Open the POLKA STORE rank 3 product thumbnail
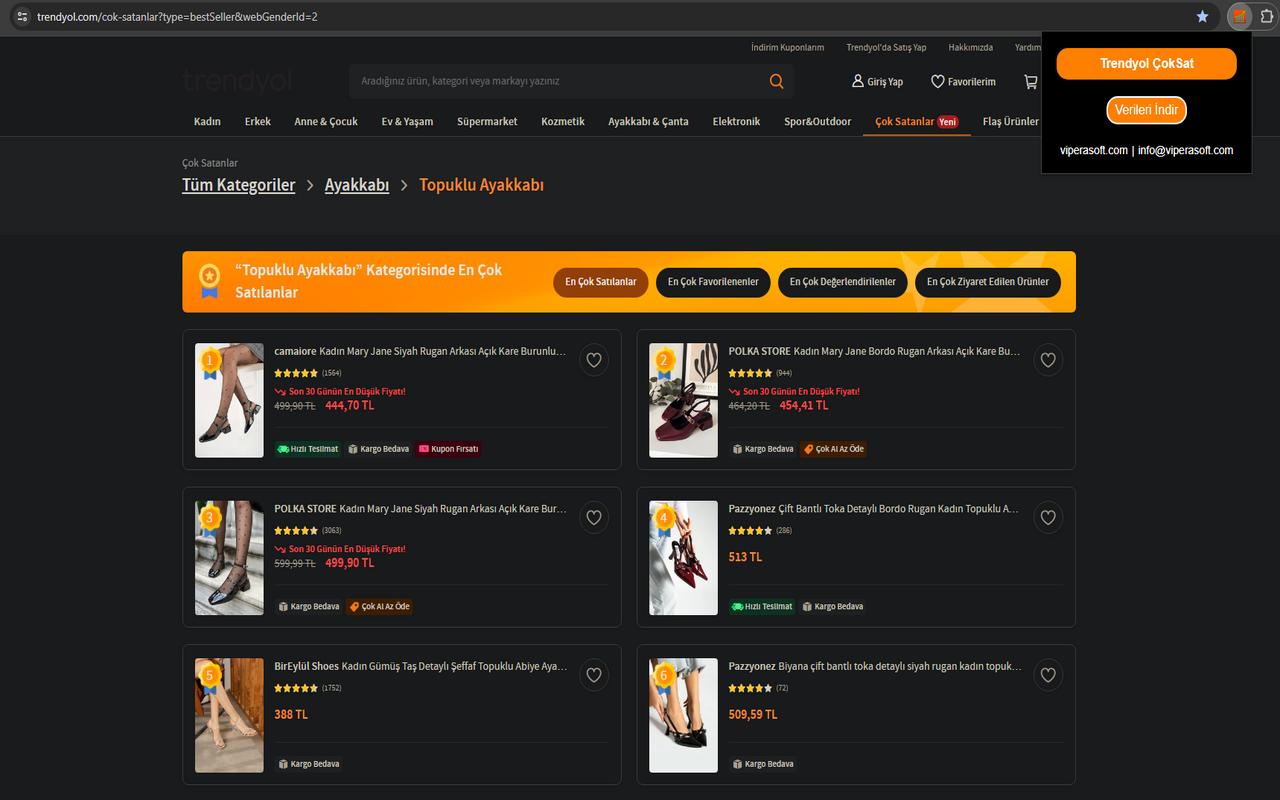 pyautogui.click(x=229, y=558)
